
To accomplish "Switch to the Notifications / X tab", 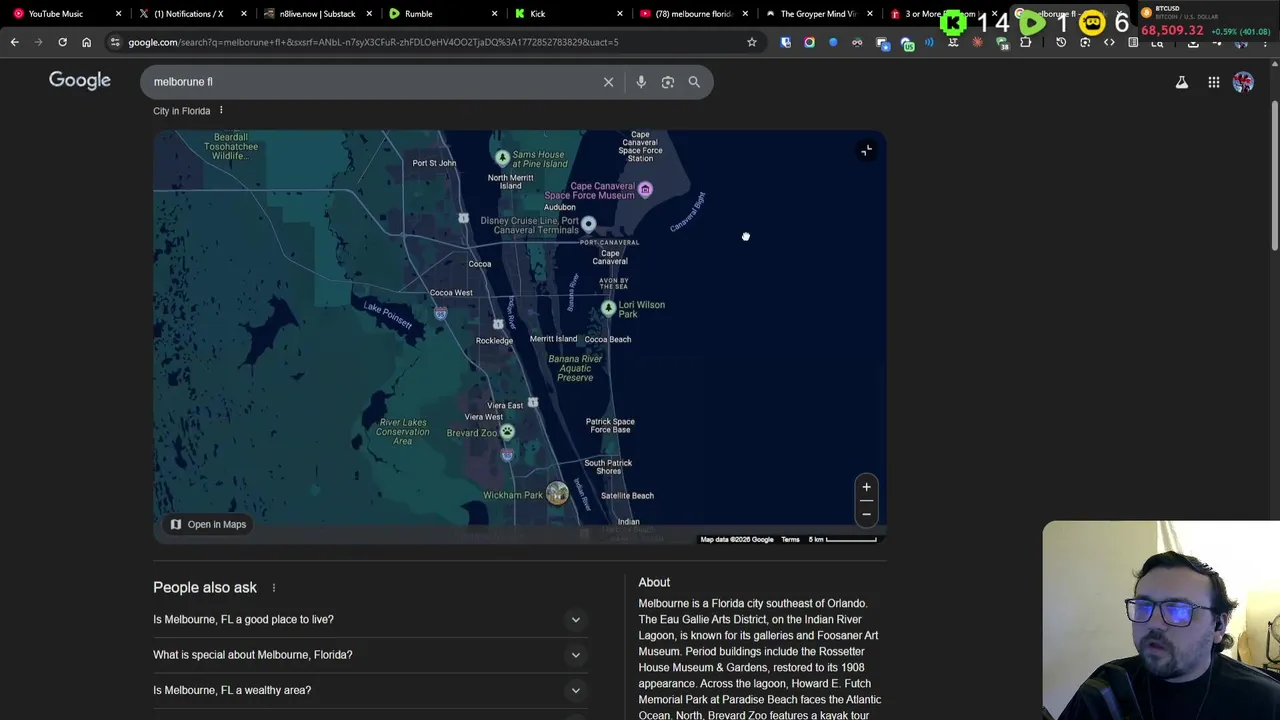I will tap(188, 14).
